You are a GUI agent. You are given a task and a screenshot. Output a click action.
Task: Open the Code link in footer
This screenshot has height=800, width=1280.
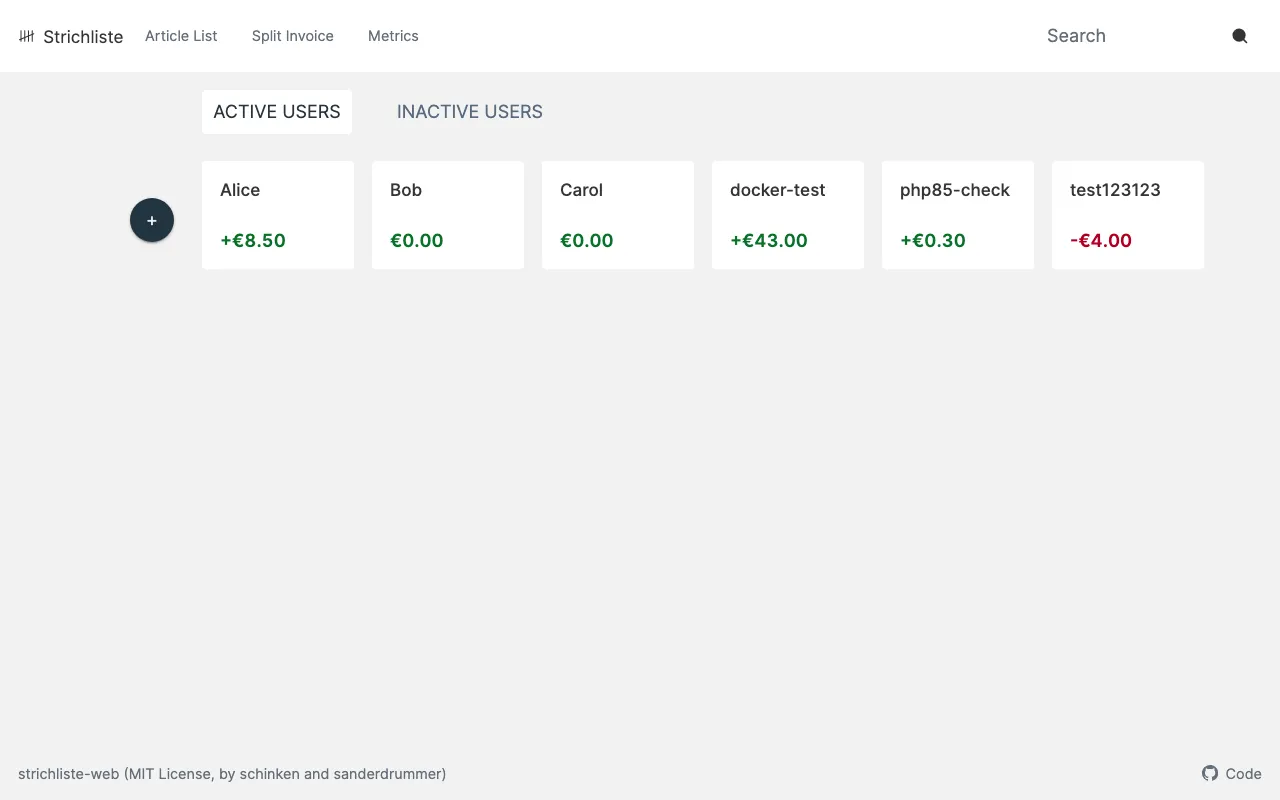coord(1243,774)
